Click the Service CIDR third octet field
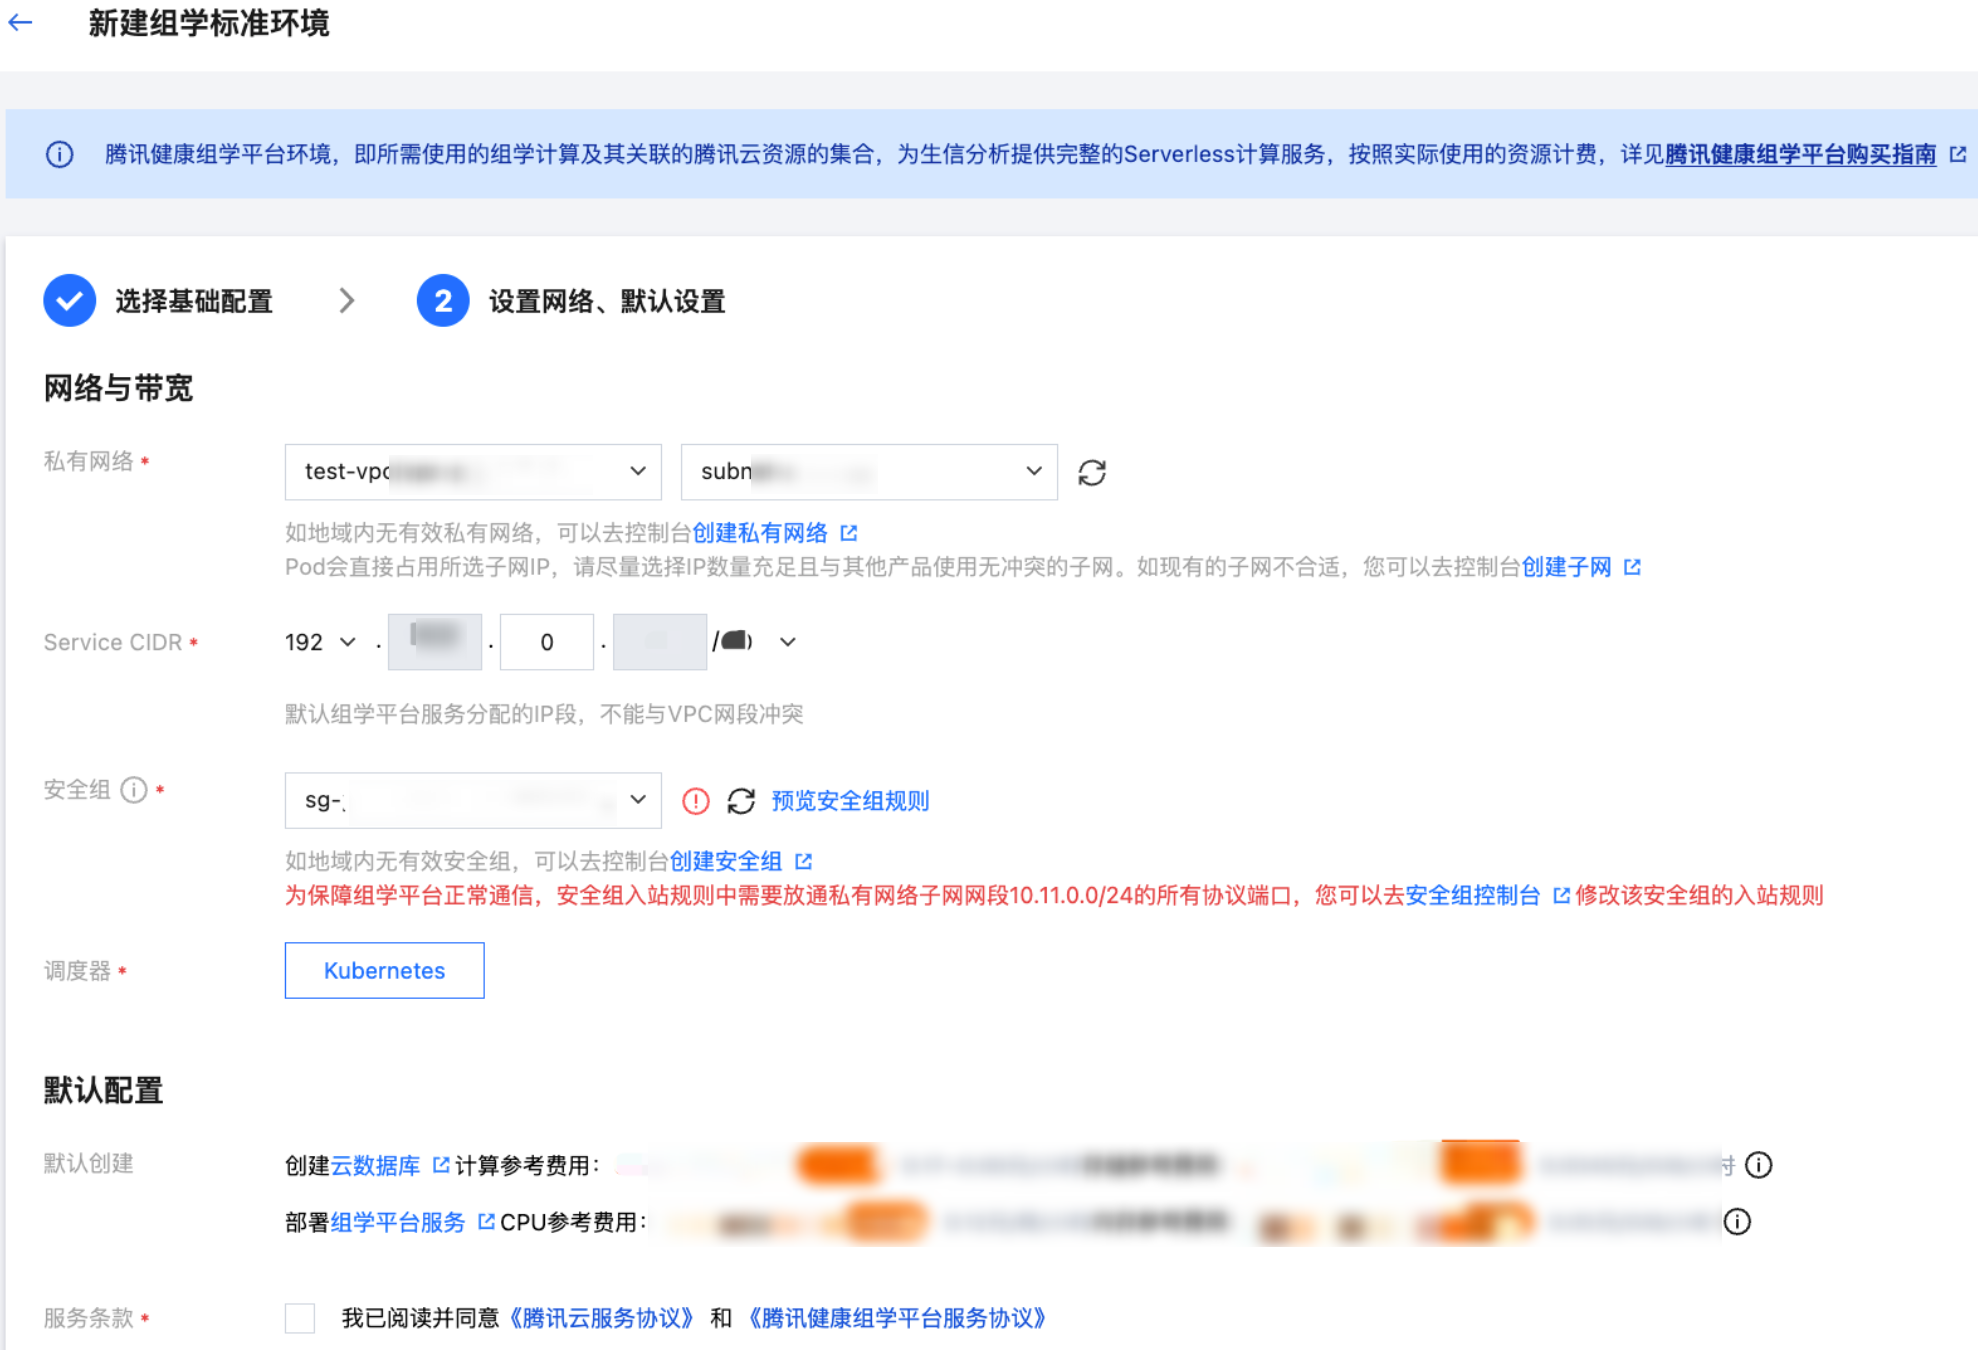 pyautogui.click(x=547, y=642)
